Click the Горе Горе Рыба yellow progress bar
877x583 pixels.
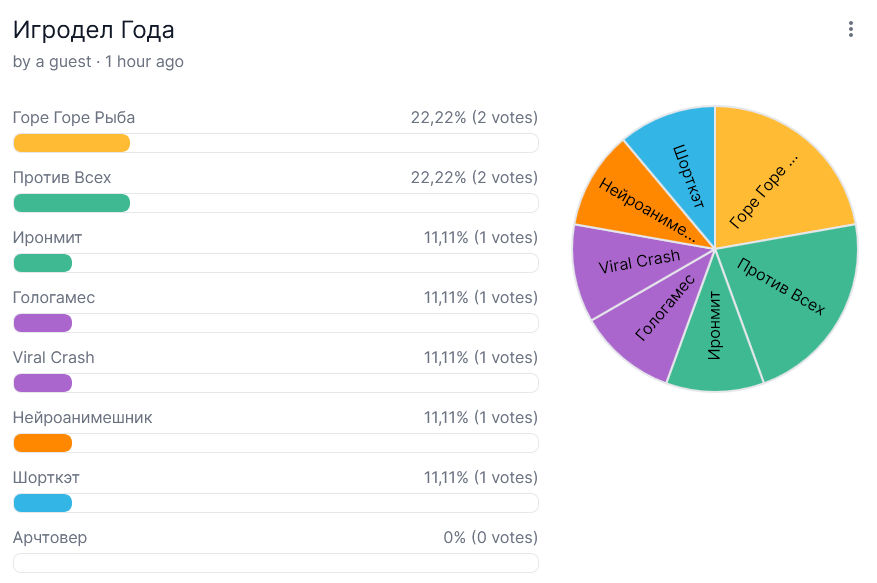[x=72, y=143]
